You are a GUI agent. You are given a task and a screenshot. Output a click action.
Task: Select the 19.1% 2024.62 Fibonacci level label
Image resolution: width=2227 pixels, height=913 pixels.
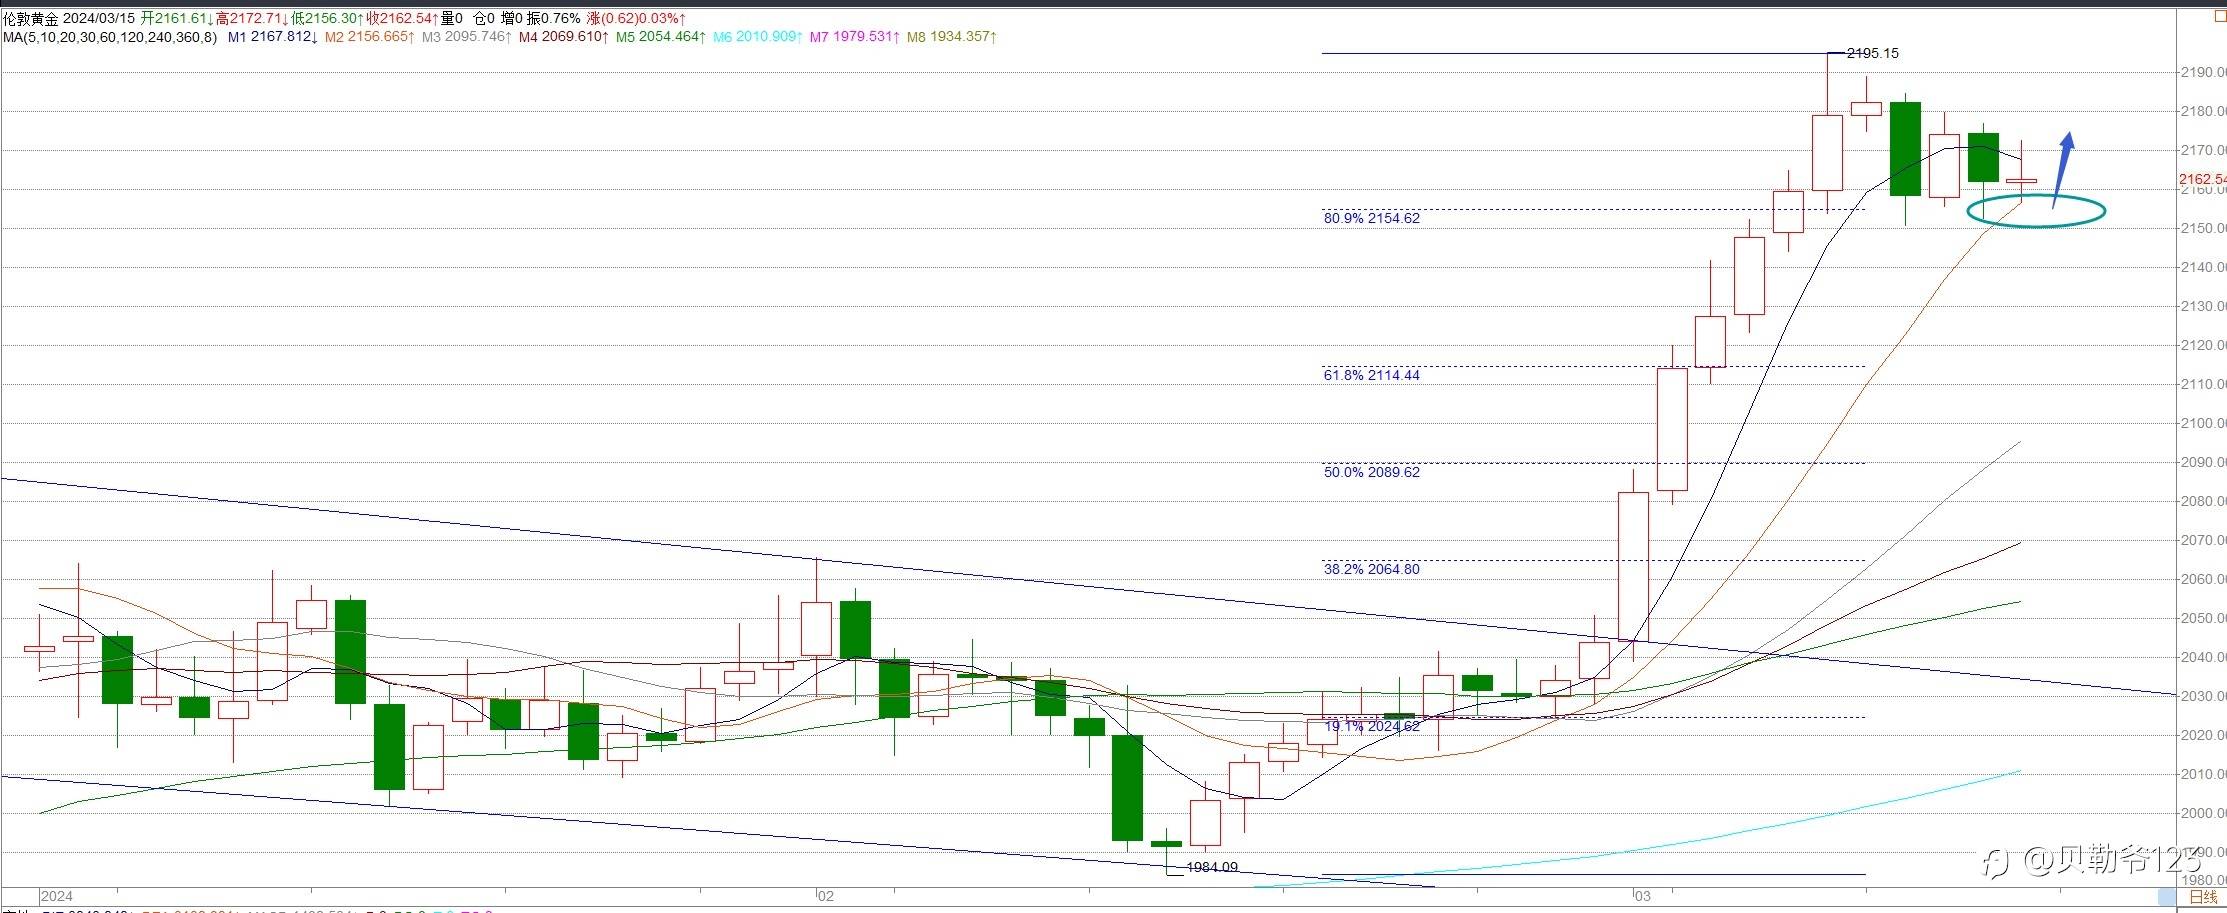tap(1372, 726)
